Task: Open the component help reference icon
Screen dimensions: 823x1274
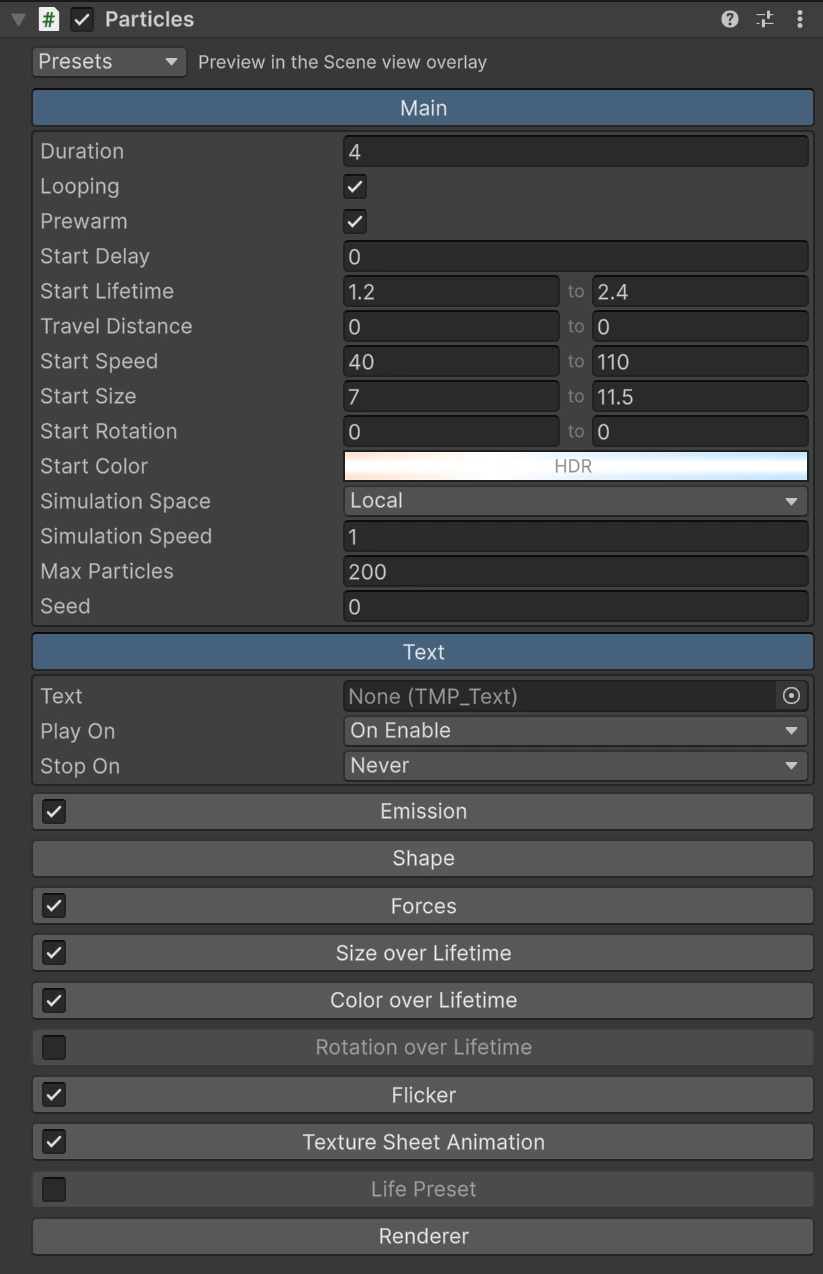Action: (730, 19)
